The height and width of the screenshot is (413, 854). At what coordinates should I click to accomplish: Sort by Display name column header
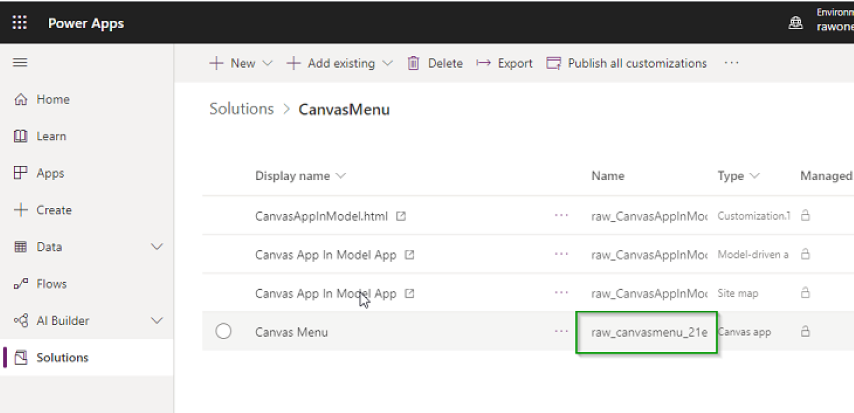point(301,176)
